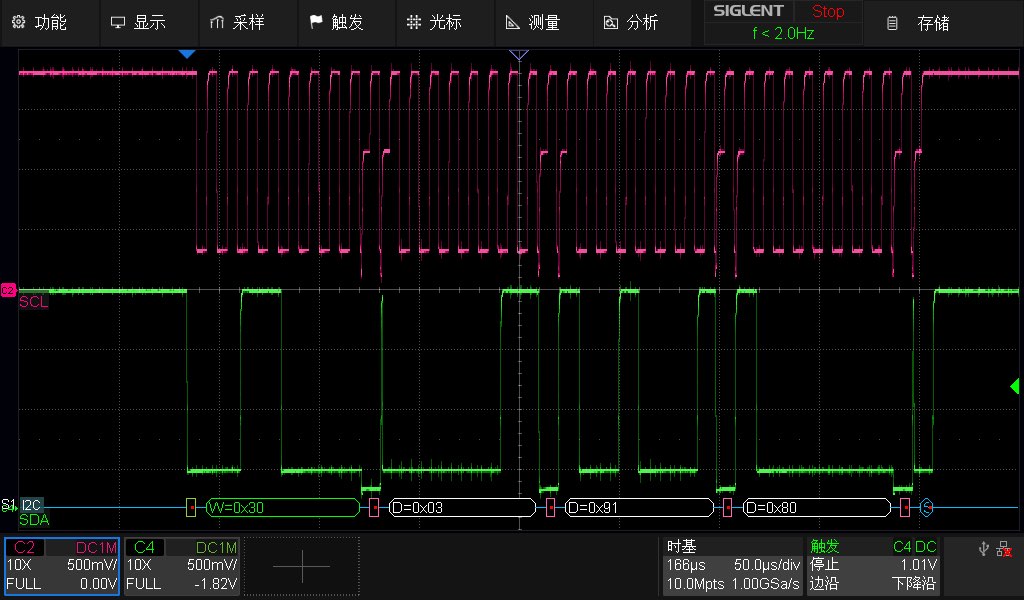Click the waveform icon beside 采样
Screen dimensions: 1024x600
(216, 23)
